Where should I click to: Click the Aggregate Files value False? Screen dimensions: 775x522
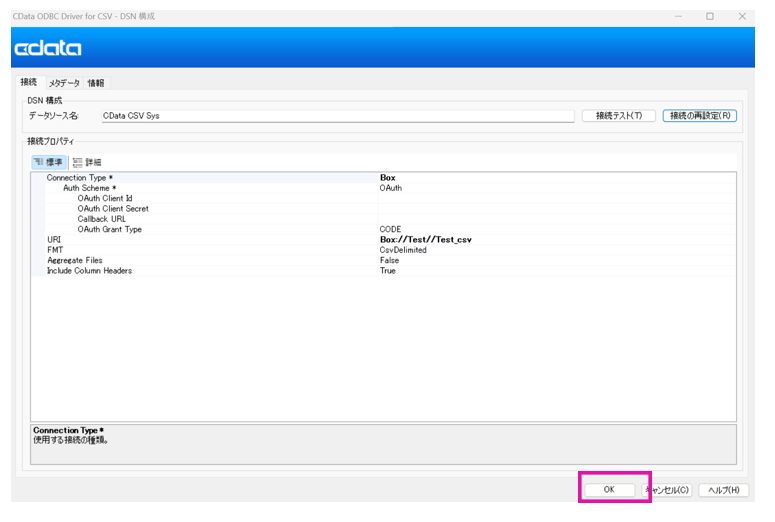pos(389,261)
